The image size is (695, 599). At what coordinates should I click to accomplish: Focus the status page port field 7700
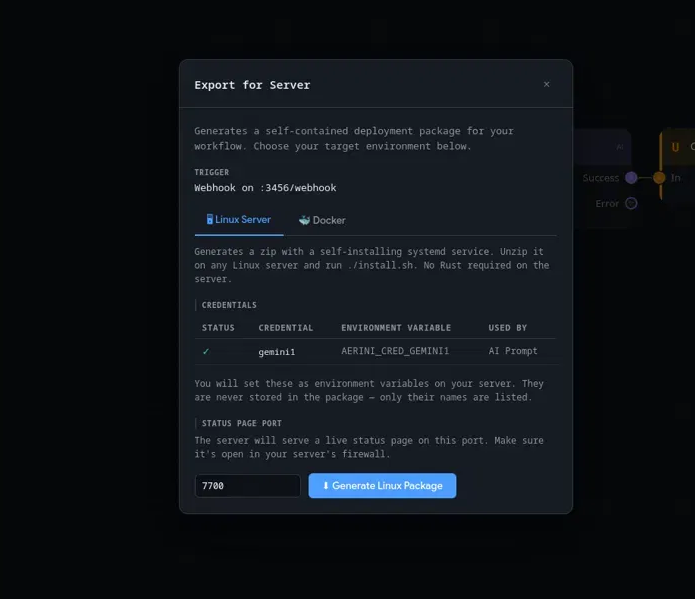point(248,486)
